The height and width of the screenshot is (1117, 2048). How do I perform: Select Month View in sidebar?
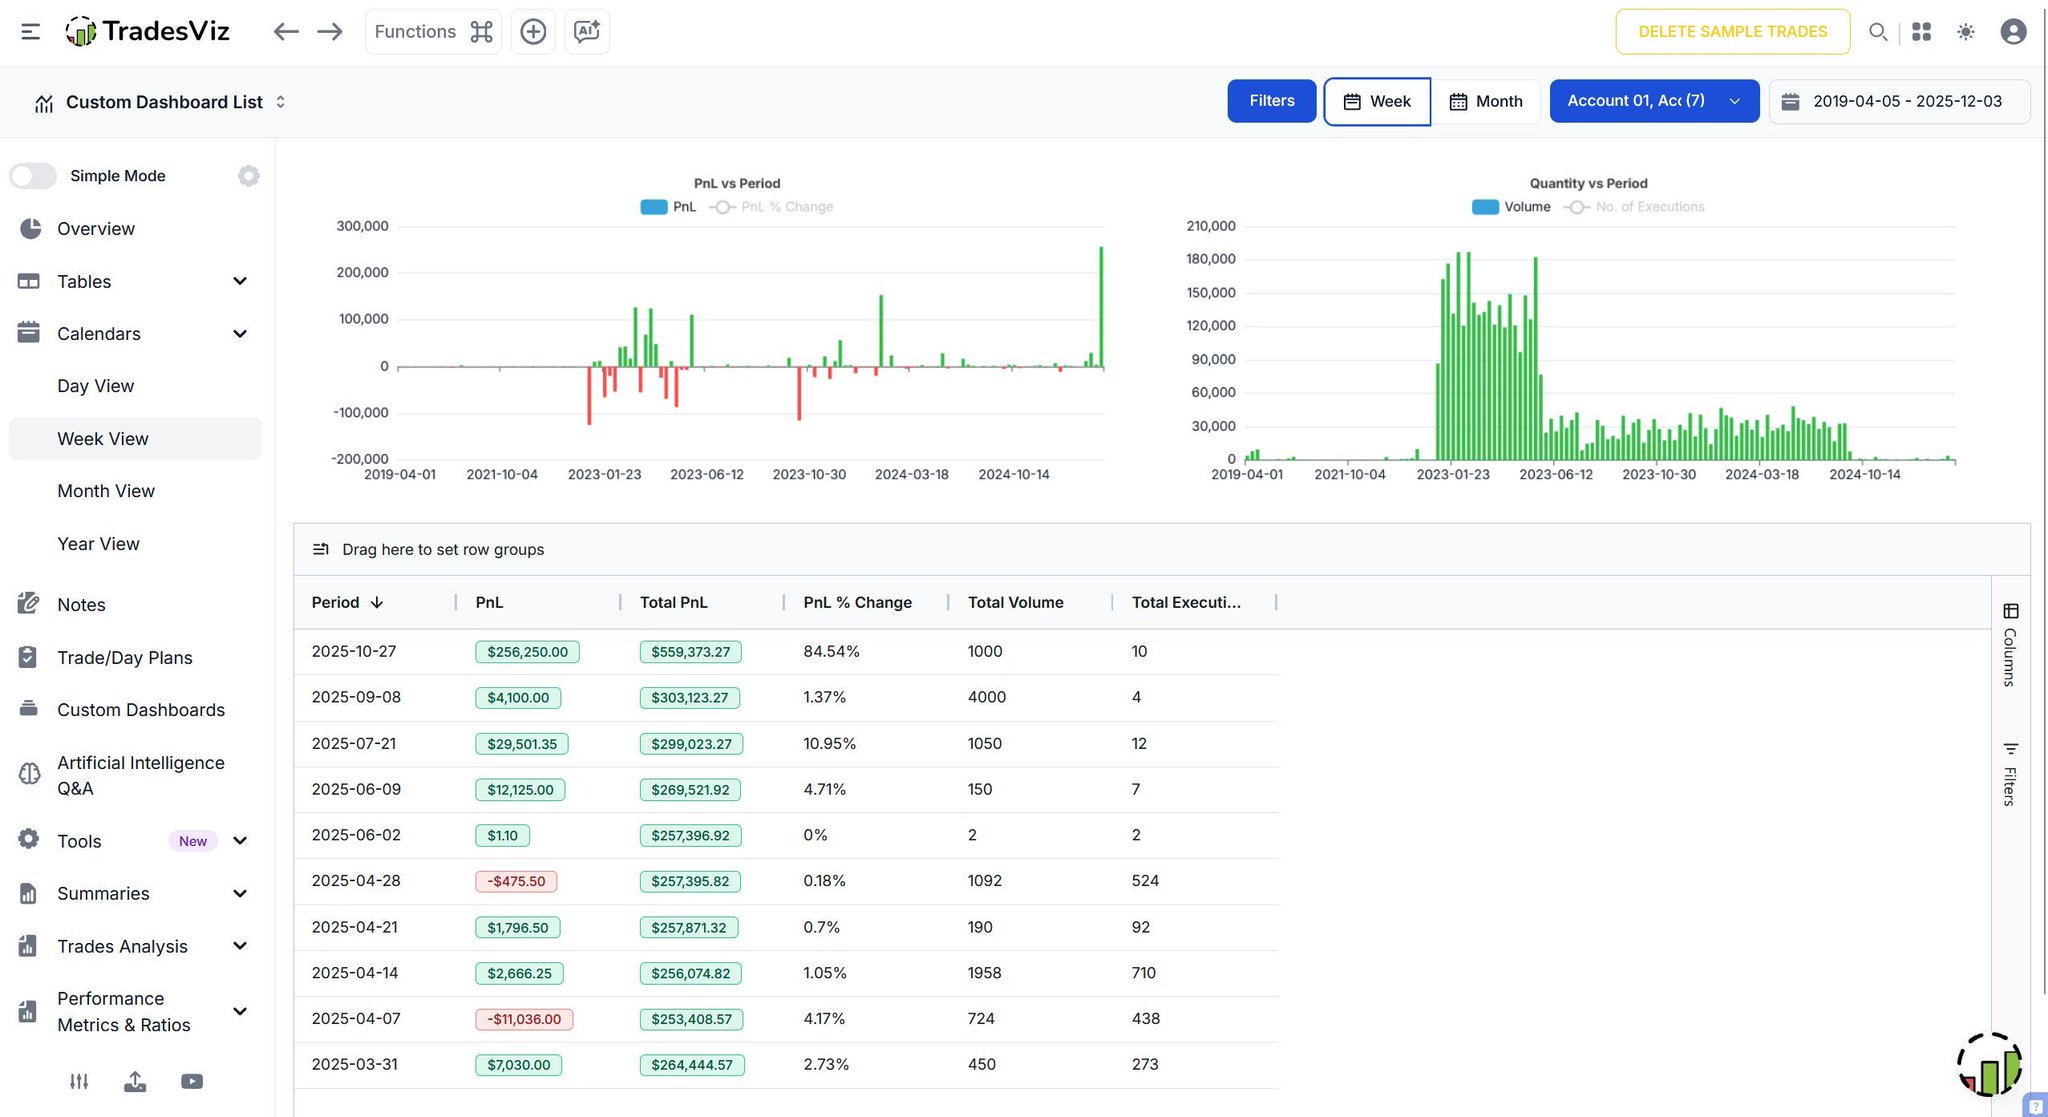click(106, 491)
